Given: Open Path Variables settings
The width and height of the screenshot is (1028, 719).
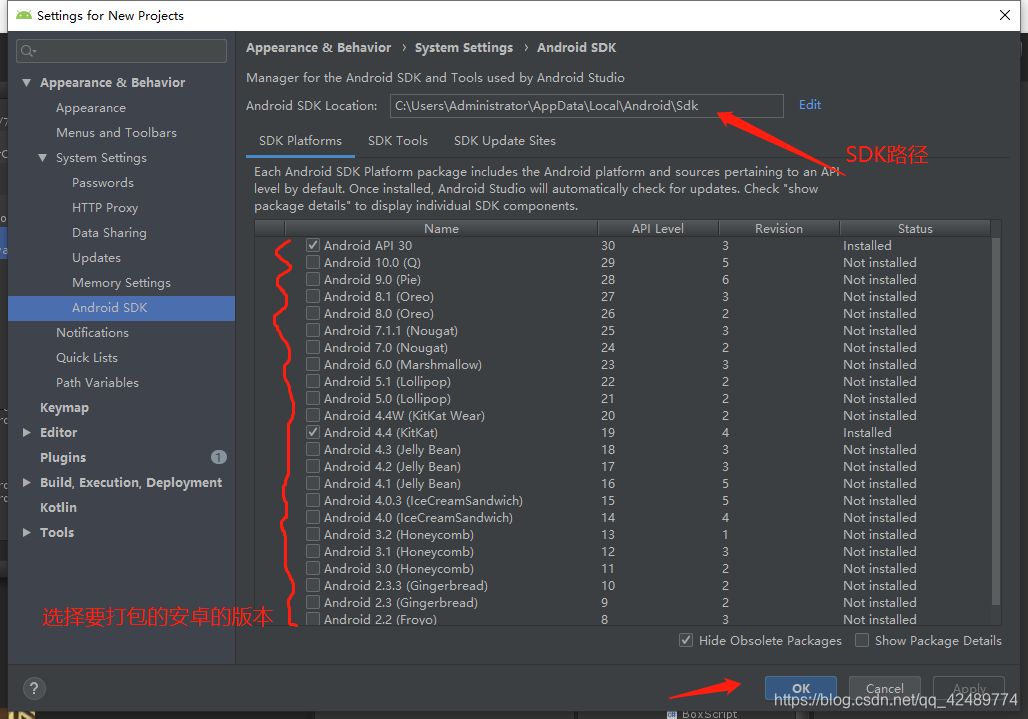Looking at the screenshot, I should [97, 382].
